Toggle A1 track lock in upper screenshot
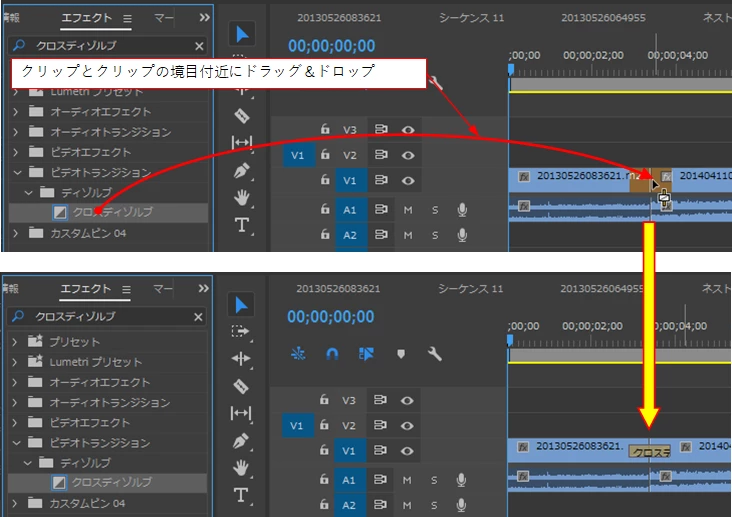Screen dimensions: 732x517 click(325, 209)
